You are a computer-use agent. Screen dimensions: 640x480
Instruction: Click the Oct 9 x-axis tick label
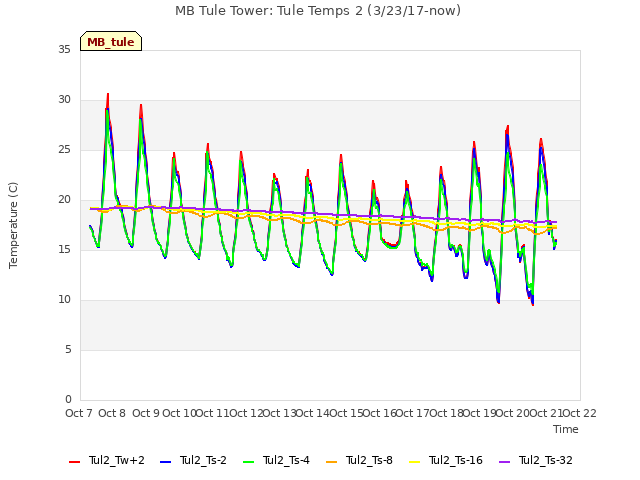coord(146,413)
